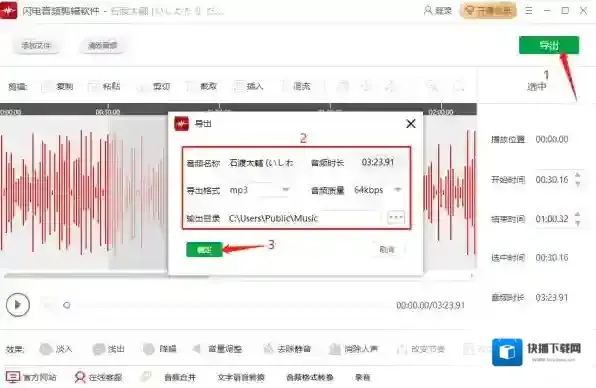Apply the 消除人声 vocal removal effect
This screenshot has width=596, height=388.
(x=353, y=348)
